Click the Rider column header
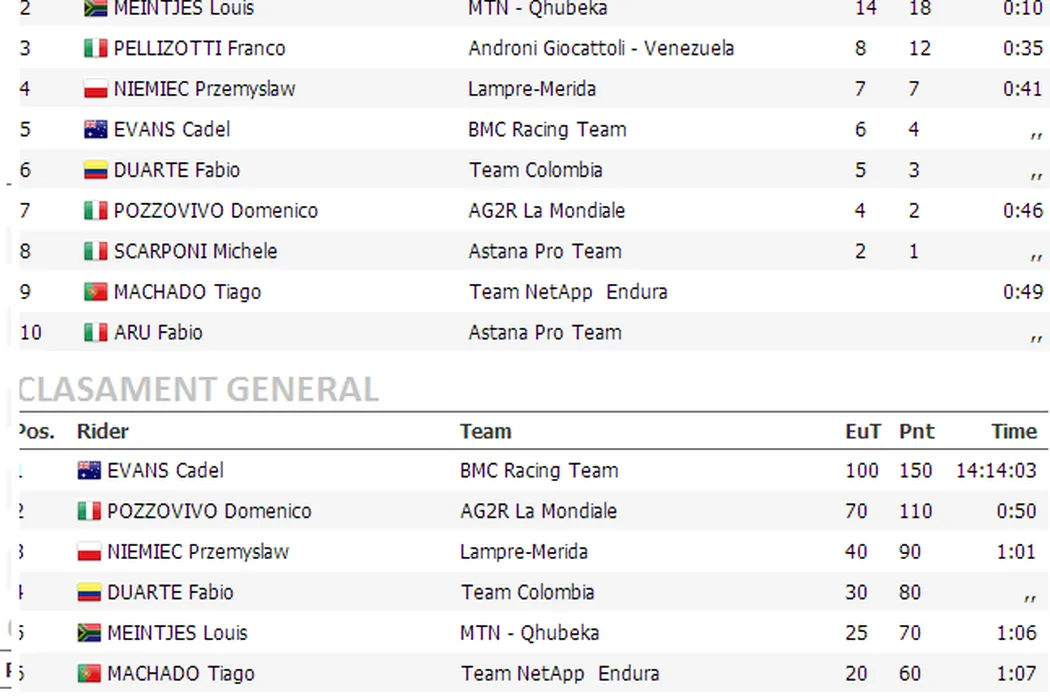The height and width of the screenshot is (700, 1050). click(x=103, y=432)
